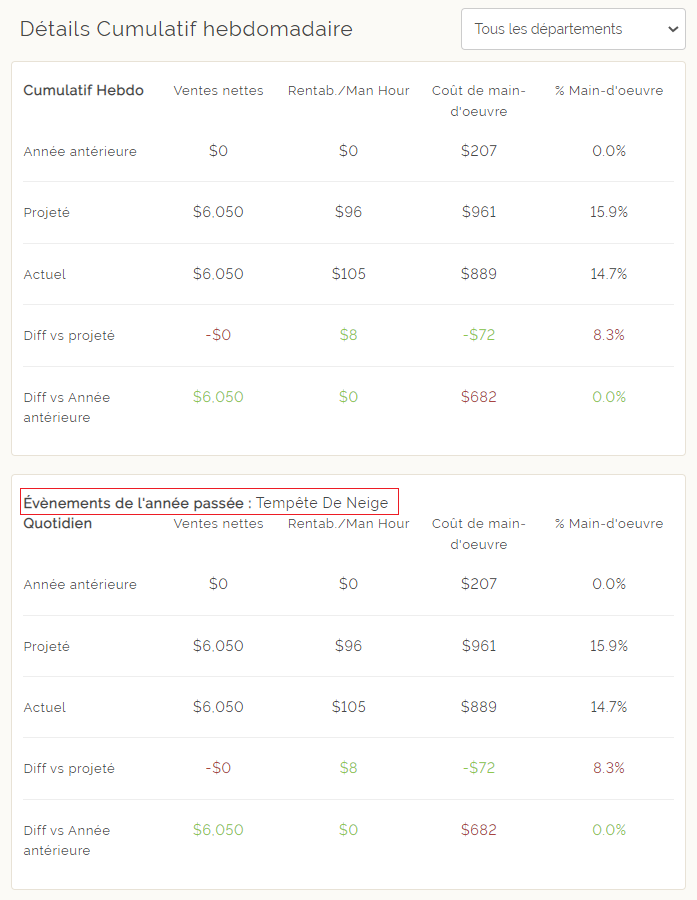
Task: Click Rentab./Man Hour header in the Quotidien table
Action: tap(348, 523)
